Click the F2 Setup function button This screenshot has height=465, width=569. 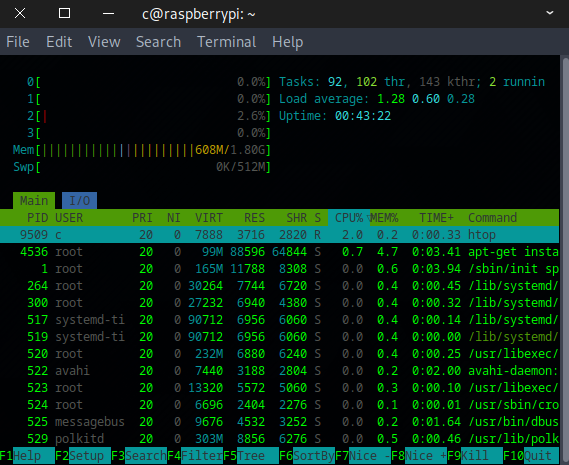pos(83,456)
